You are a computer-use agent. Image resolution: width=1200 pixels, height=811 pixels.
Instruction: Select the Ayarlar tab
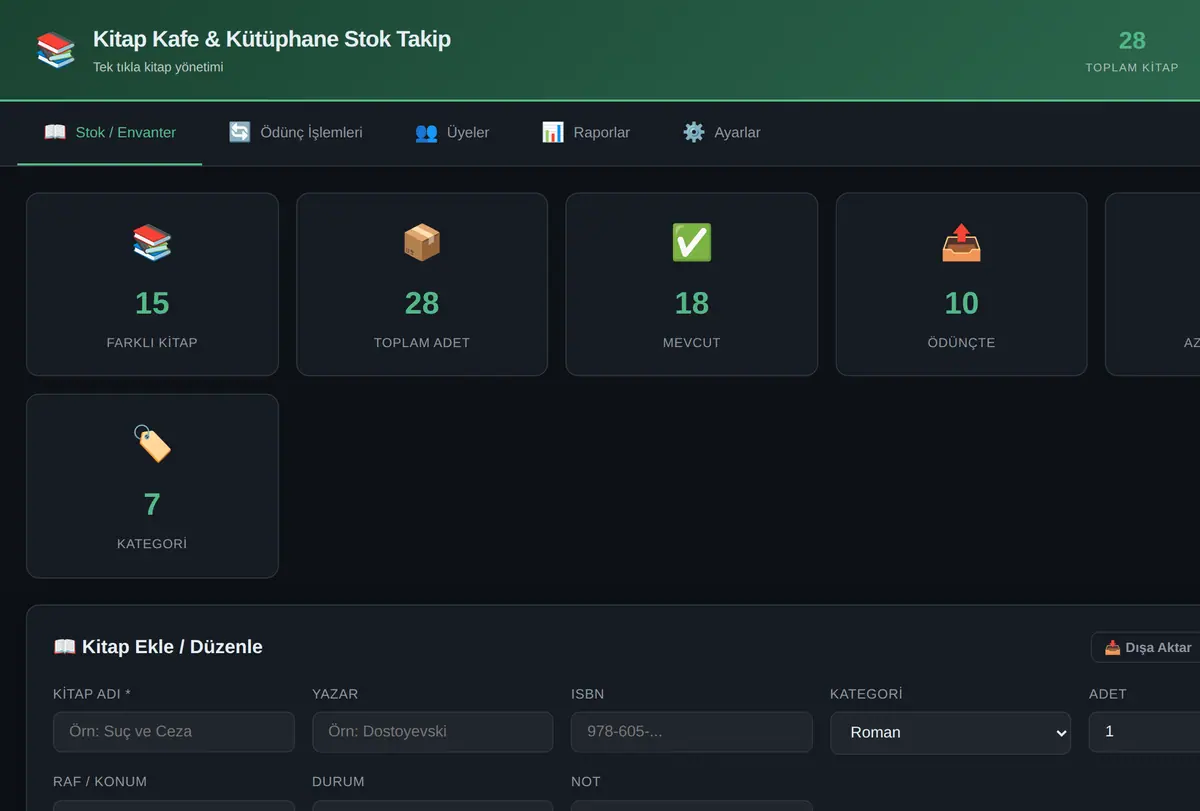[722, 132]
